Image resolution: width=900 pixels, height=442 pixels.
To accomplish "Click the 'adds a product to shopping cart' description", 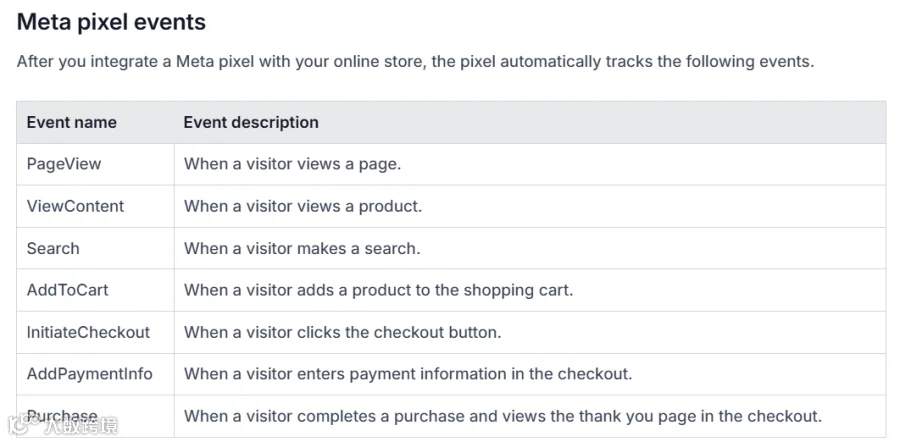I will click(x=378, y=290).
